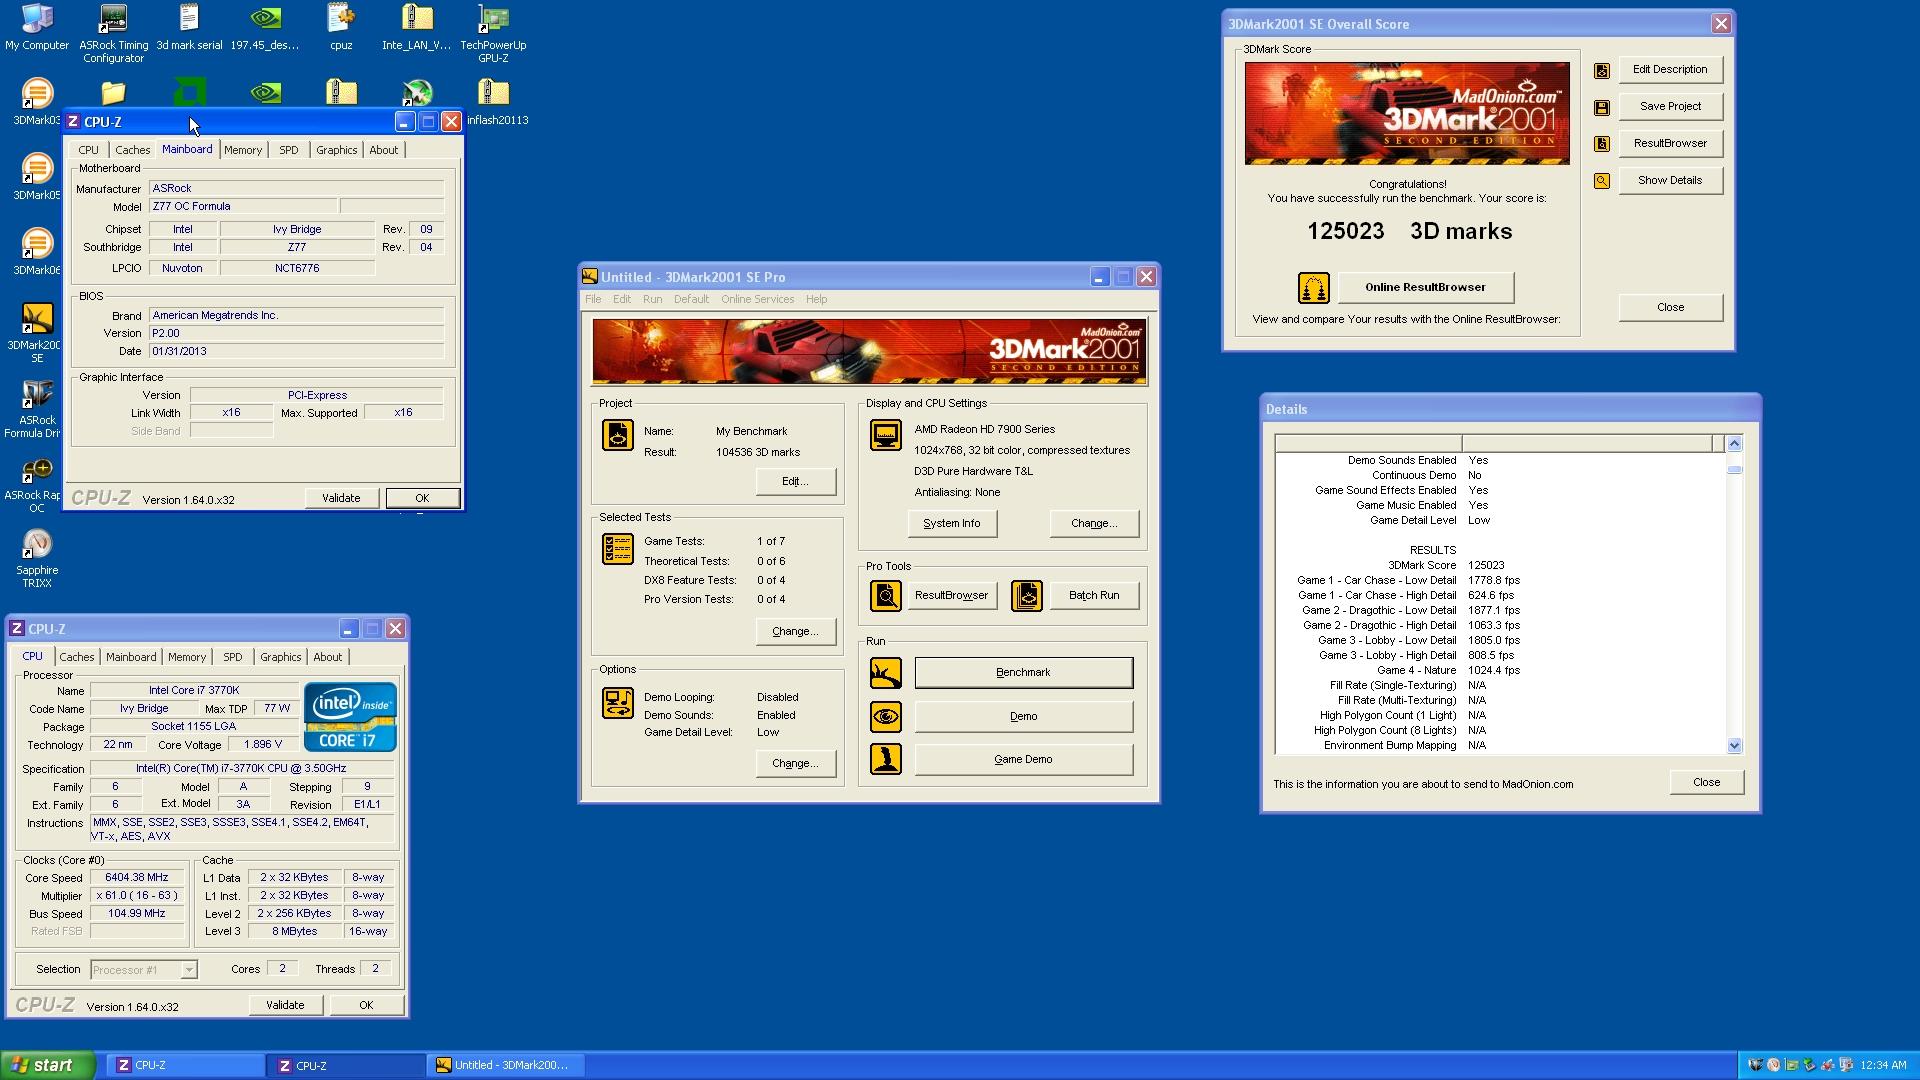Open Caches tab in lower CPU-Z
The width and height of the screenshot is (1920, 1080).
coord(76,657)
